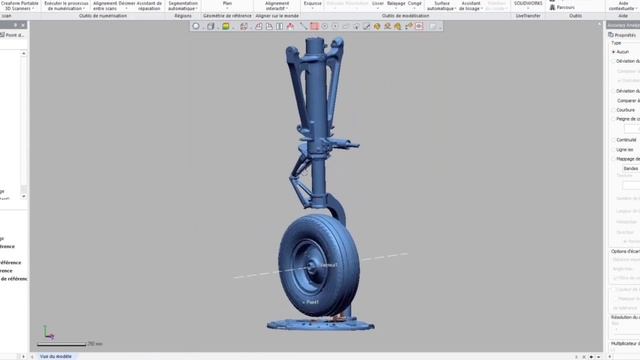
Task: Click the red dashed-square target icon
Action: click(x=419, y=26)
